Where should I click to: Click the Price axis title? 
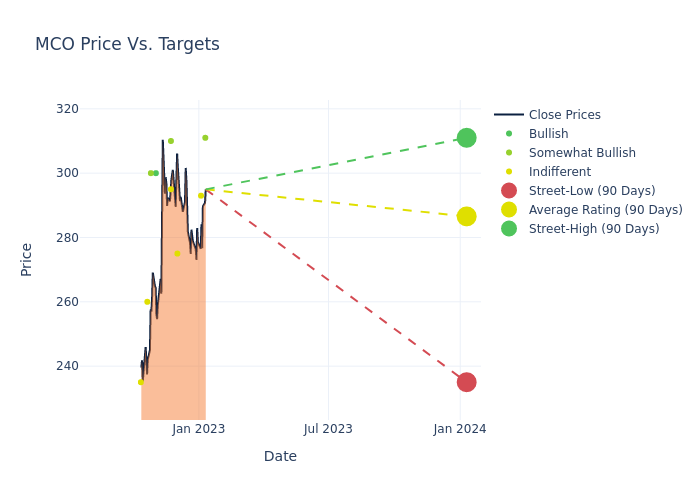27,259
